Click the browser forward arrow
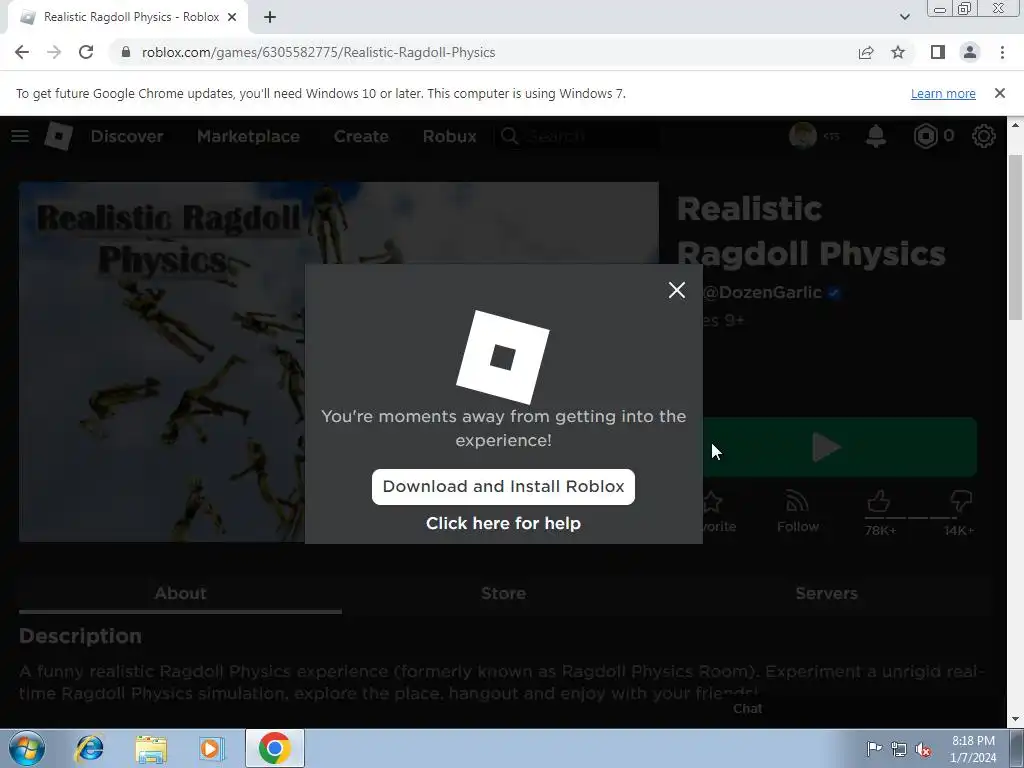 [x=54, y=52]
